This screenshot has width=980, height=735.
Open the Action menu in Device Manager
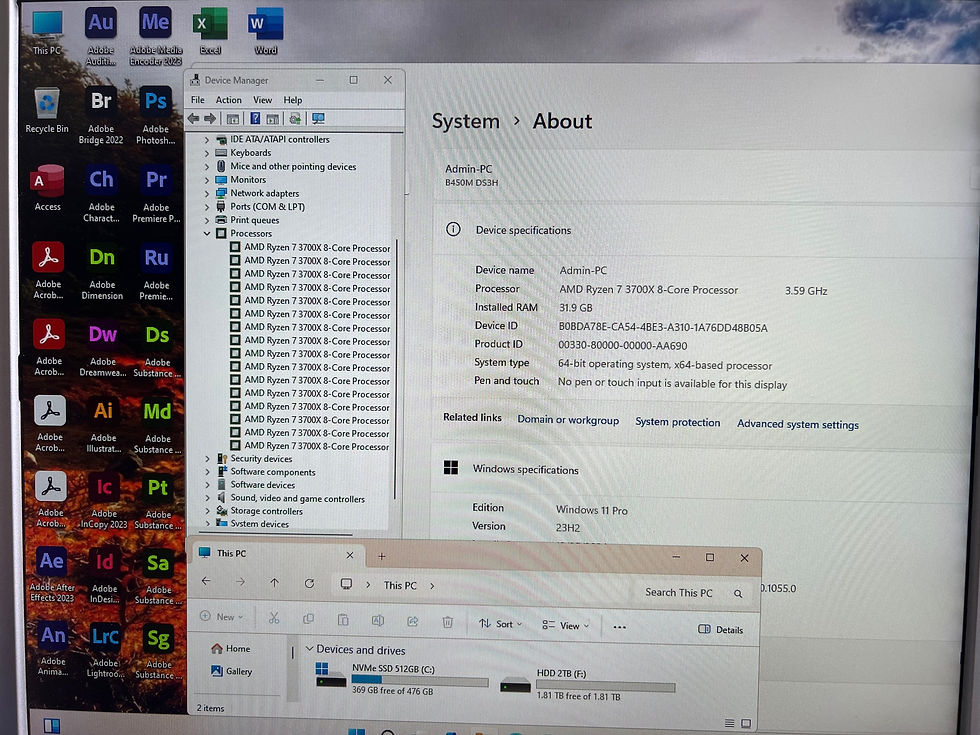[228, 100]
